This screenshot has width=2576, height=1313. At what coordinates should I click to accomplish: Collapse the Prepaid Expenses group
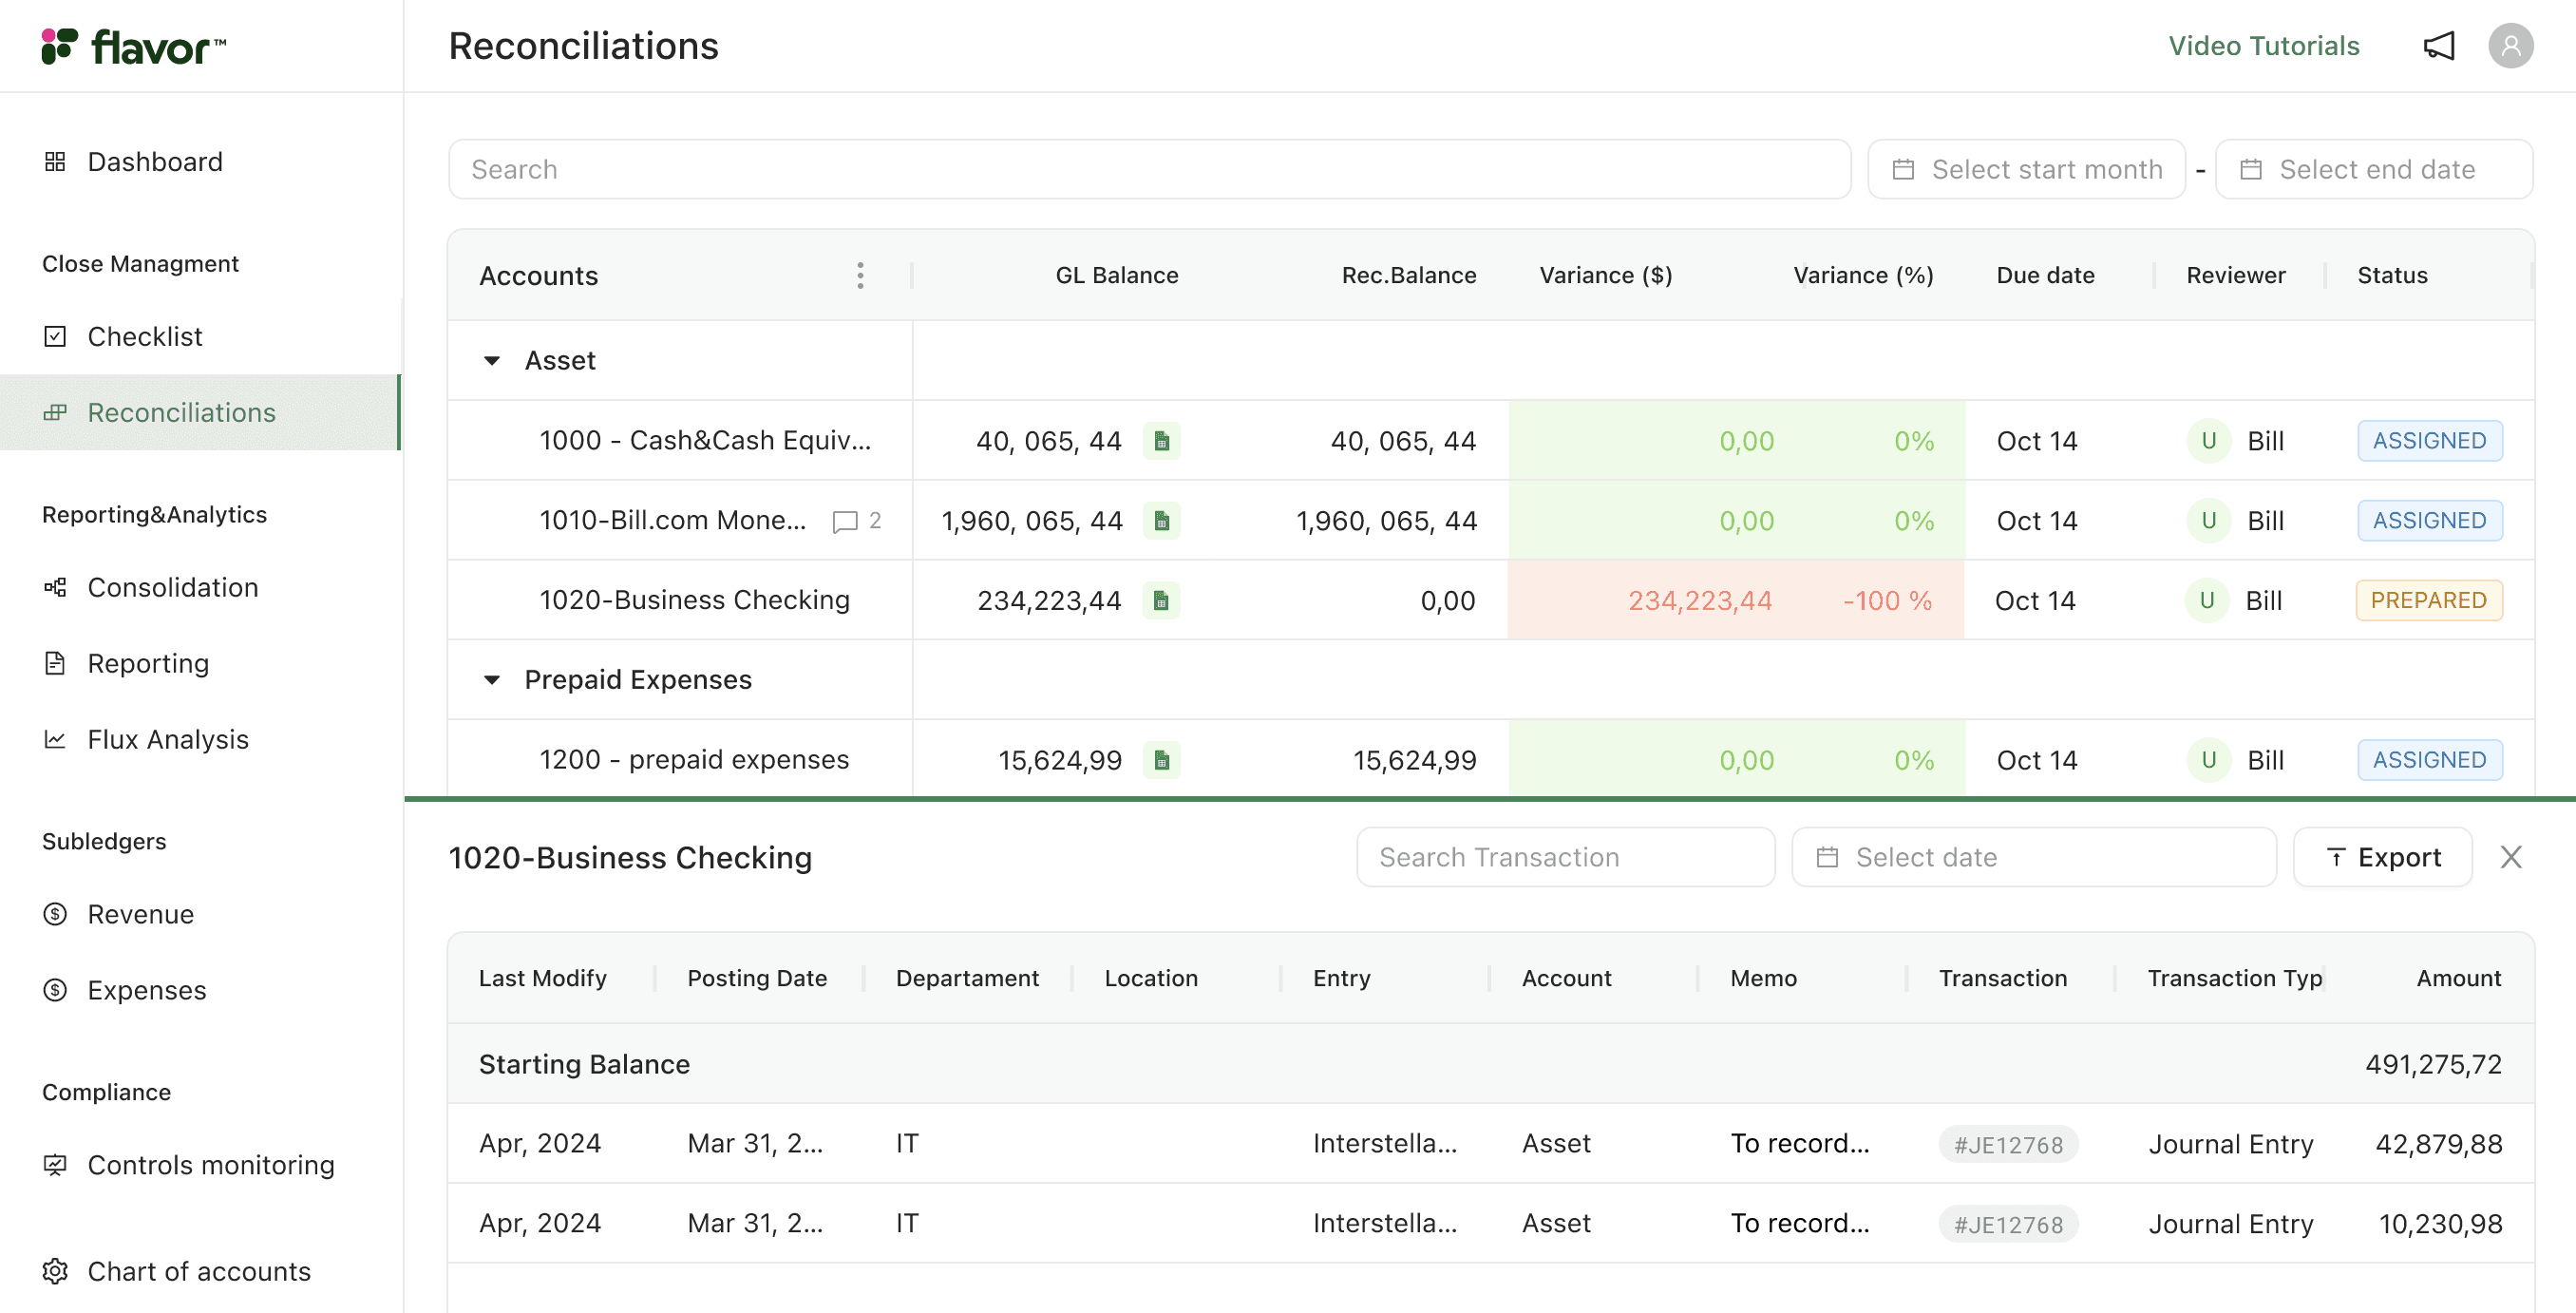491,679
